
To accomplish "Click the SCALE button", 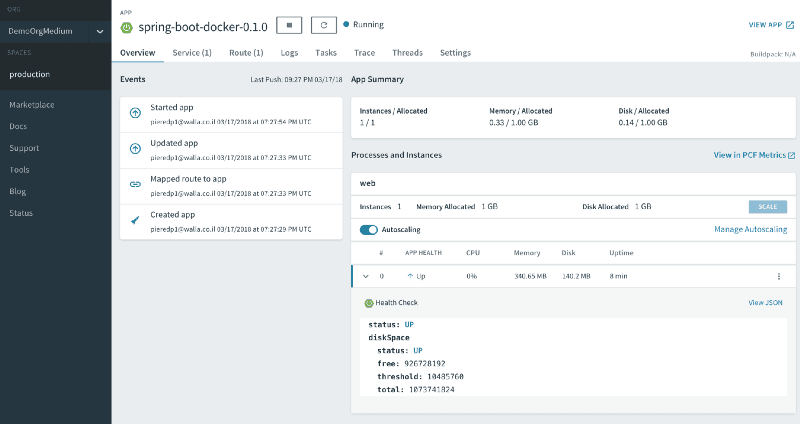I will point(767,206).
